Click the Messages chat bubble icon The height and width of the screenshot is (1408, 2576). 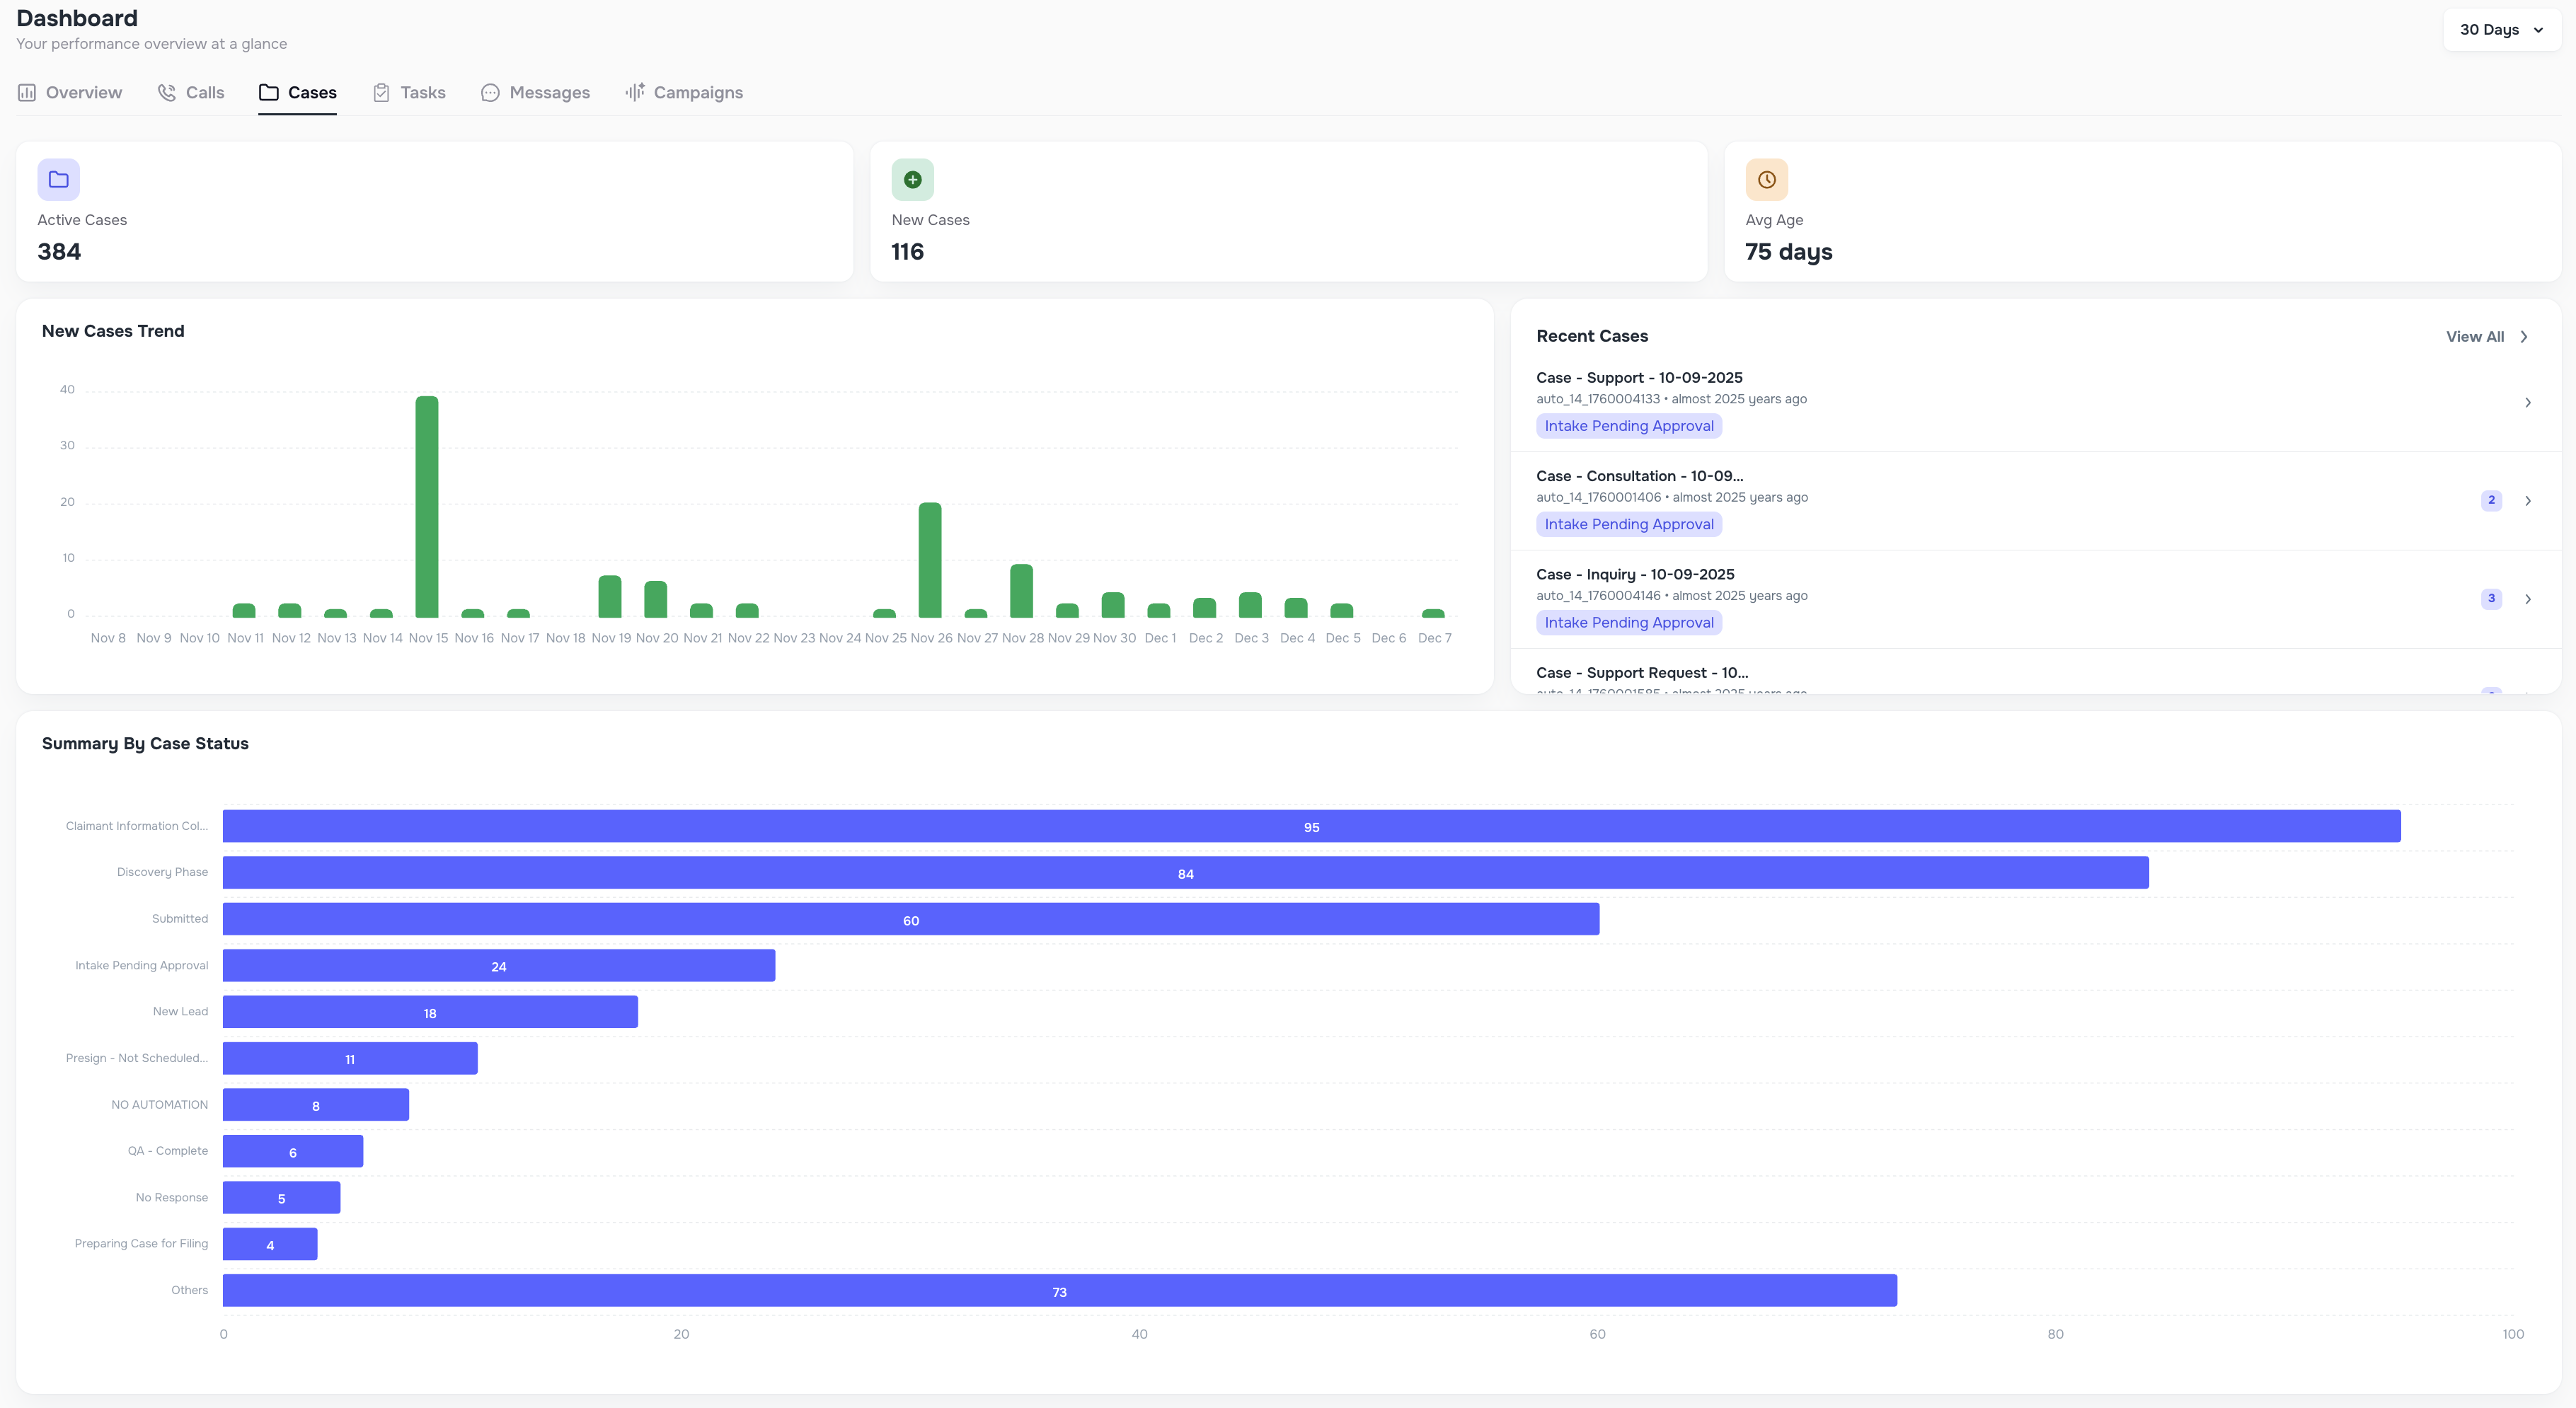[490, 92]
